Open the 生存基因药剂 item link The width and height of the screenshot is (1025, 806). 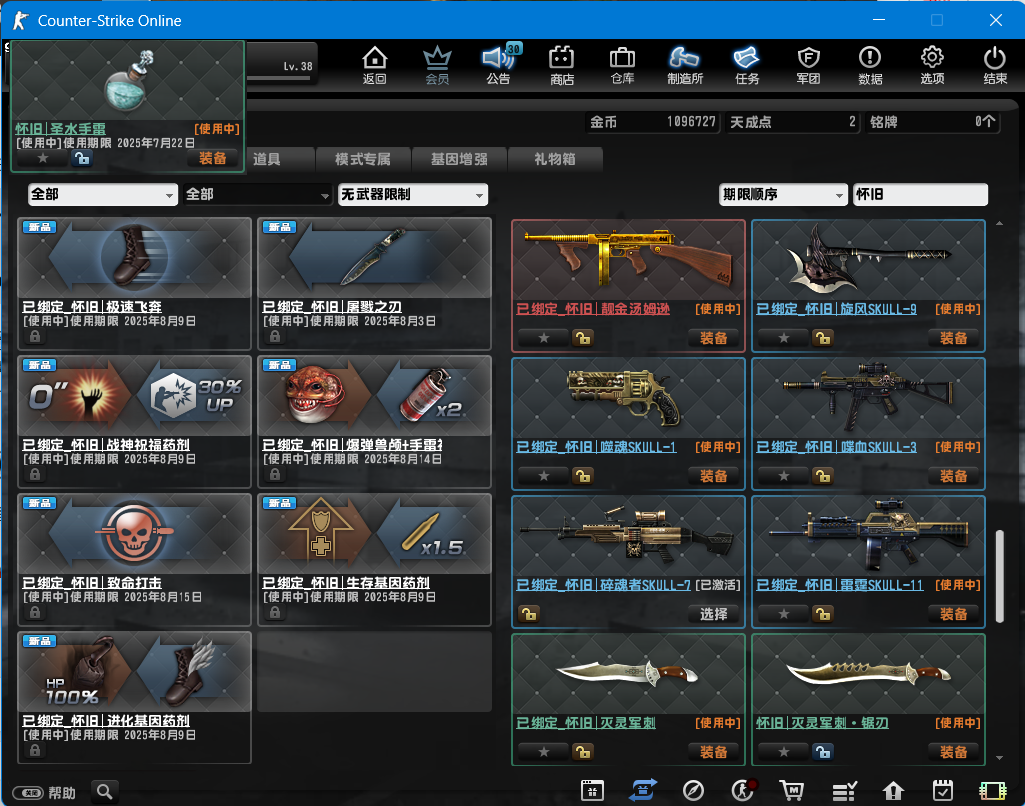tap(346, 582)
